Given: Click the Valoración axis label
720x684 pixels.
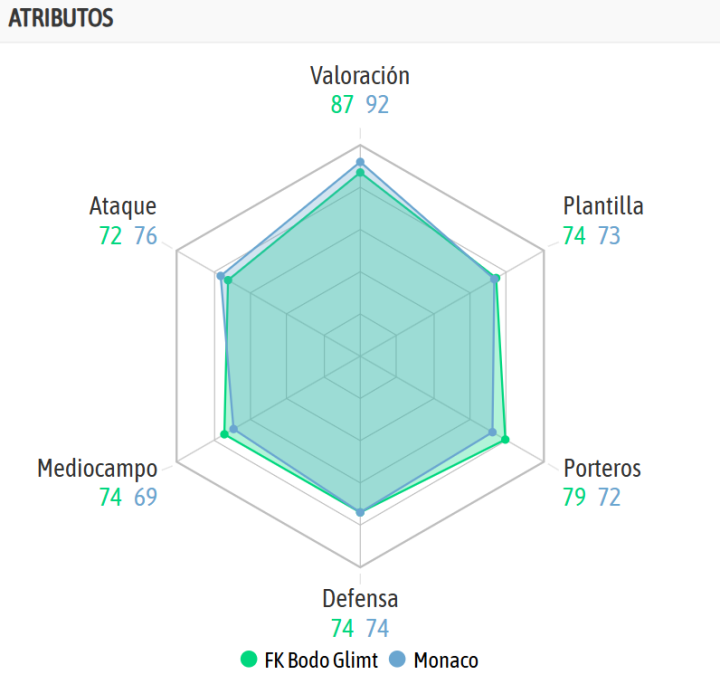Looking at the screenshot, I should coord(360,76).
